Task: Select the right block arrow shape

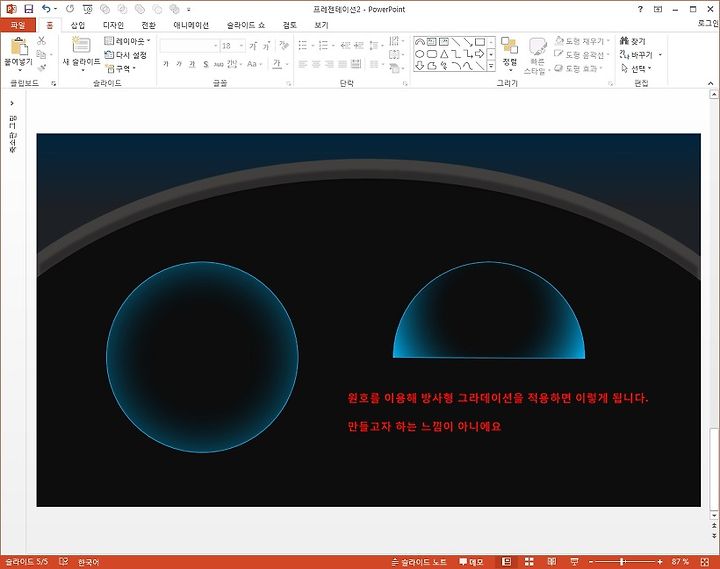Action: point(479,54)
